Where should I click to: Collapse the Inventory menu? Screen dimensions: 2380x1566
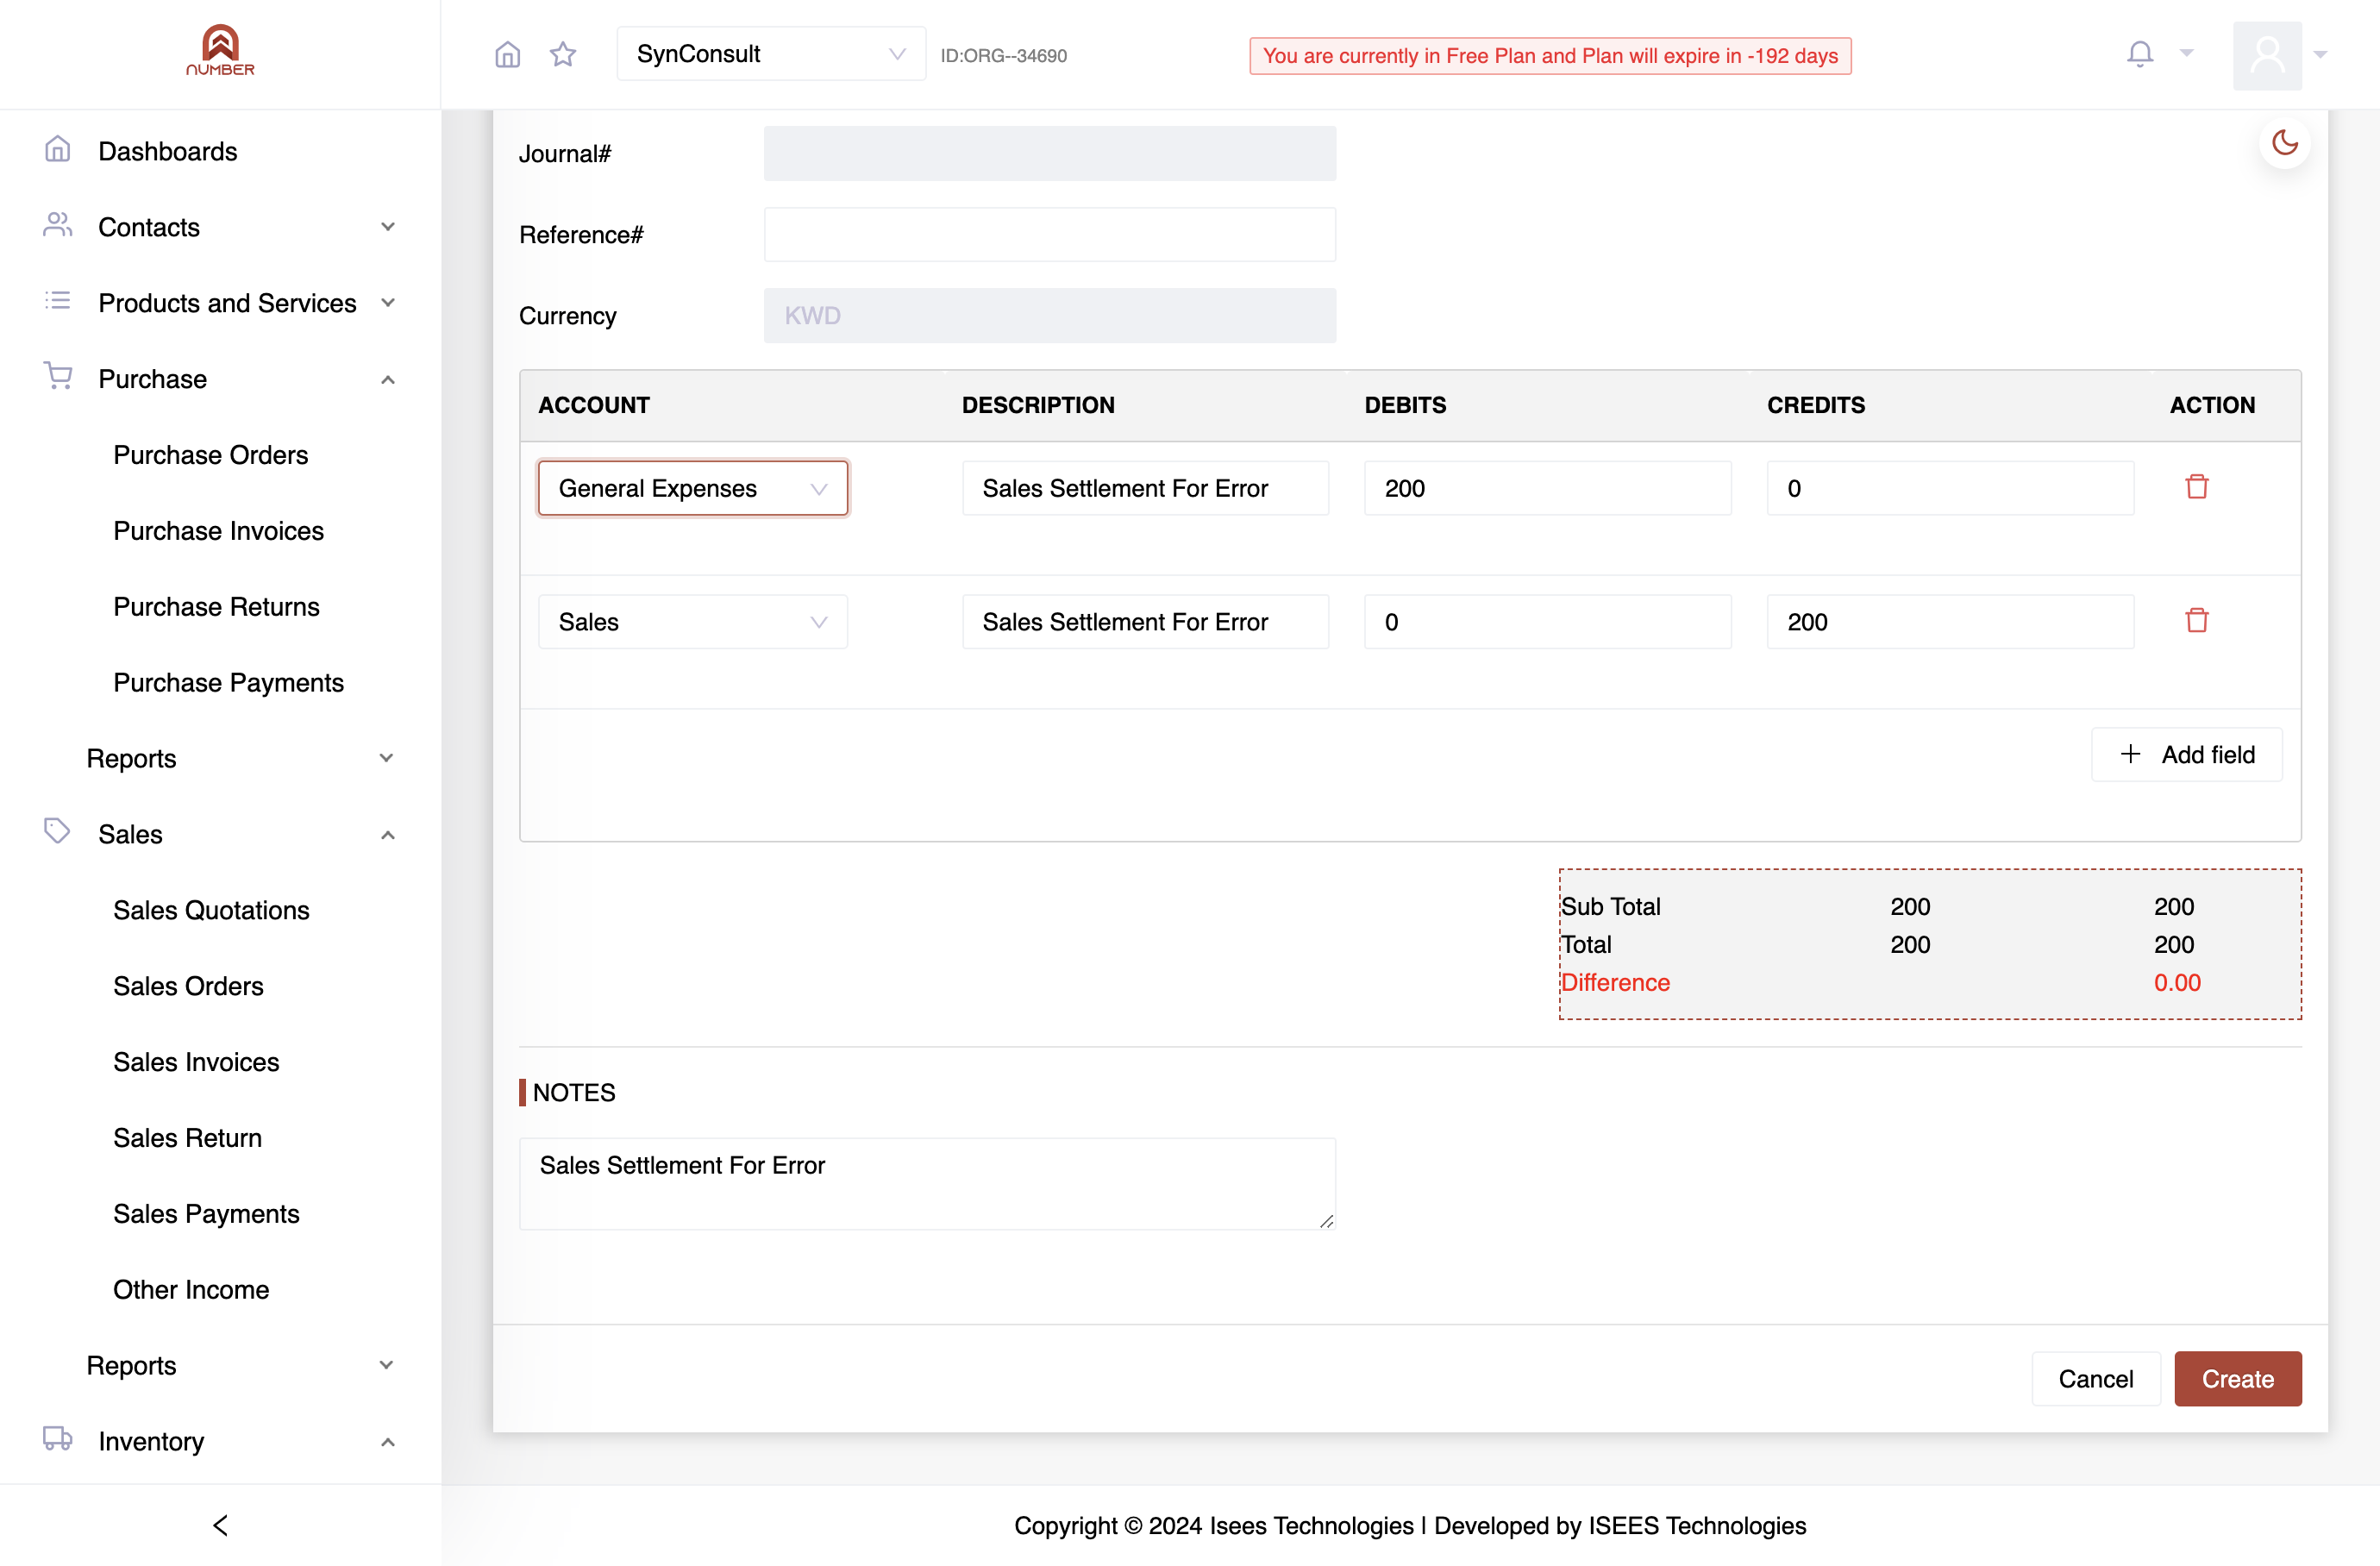(x=220, y=1441)
